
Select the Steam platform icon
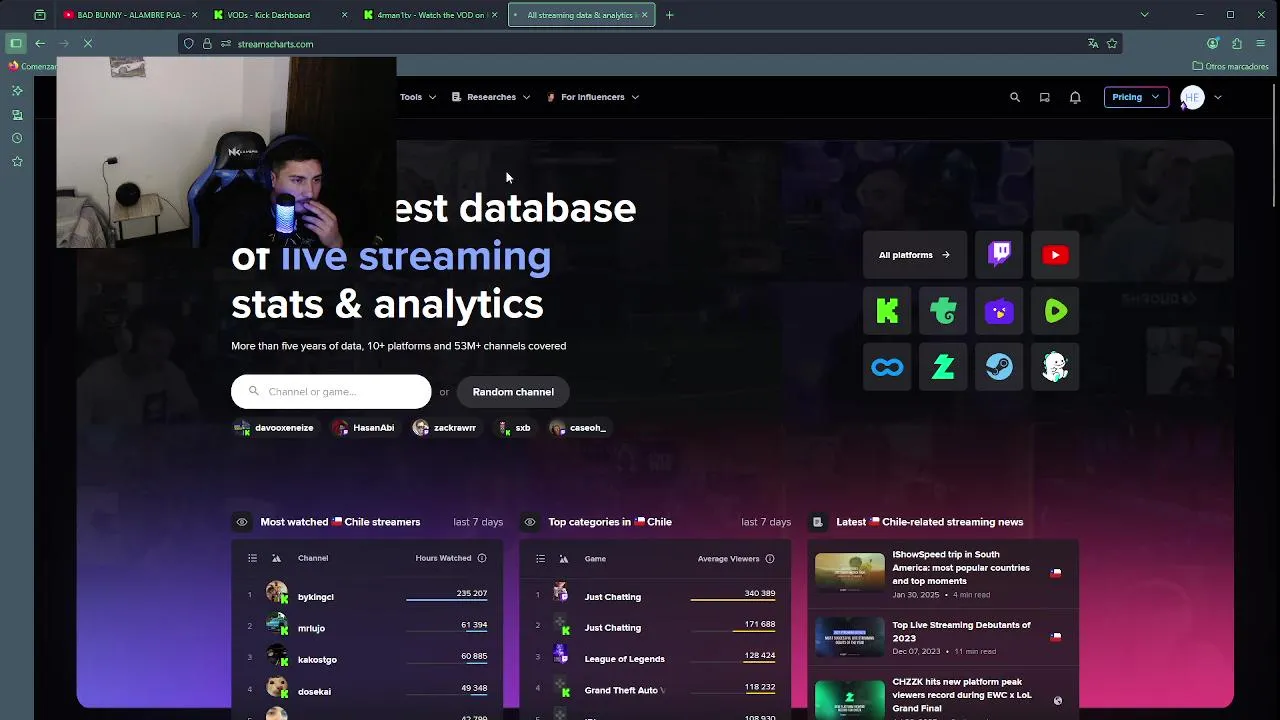click(x=999, y=367)
